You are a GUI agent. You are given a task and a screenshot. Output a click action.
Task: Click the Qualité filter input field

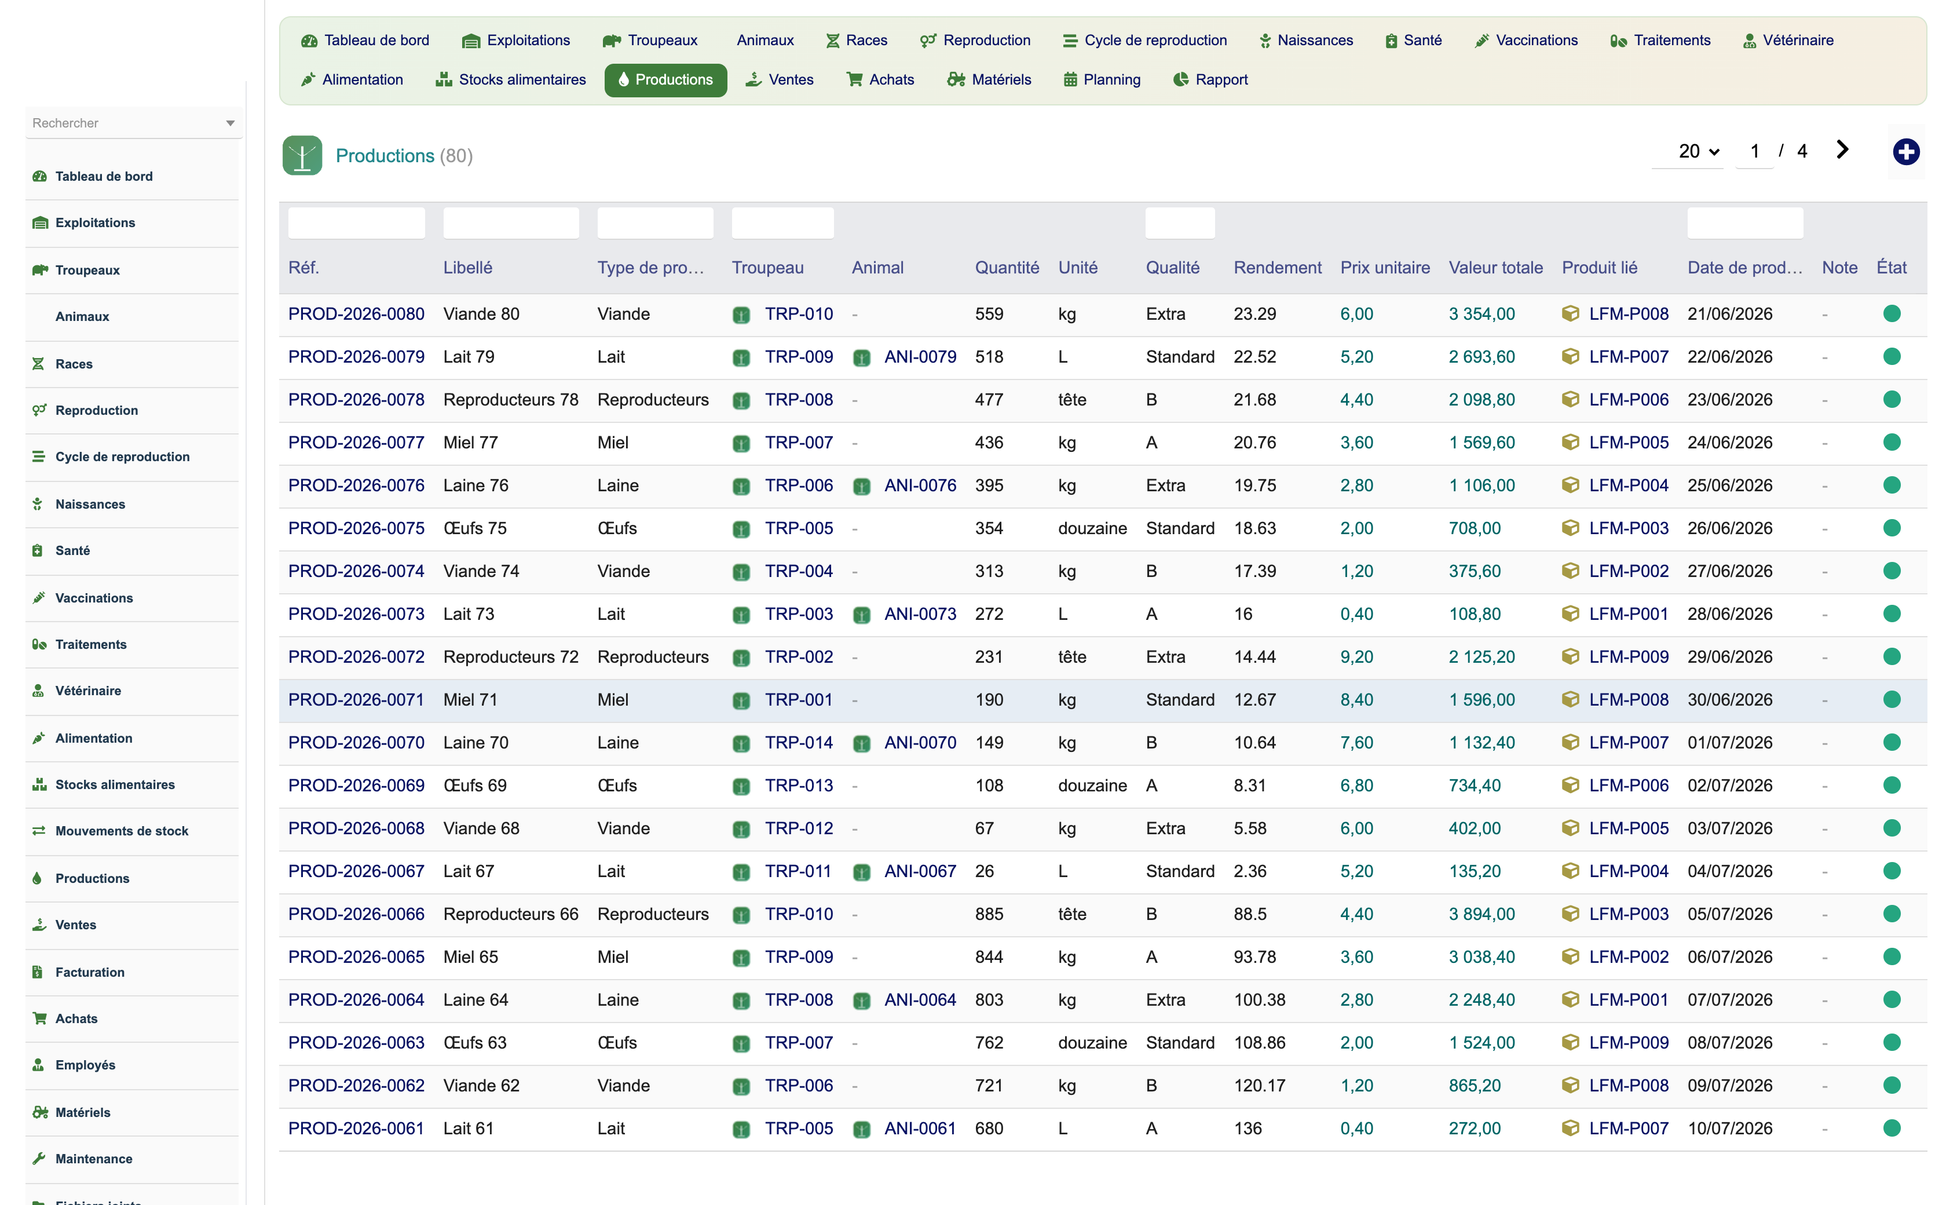pos(1180,223)
